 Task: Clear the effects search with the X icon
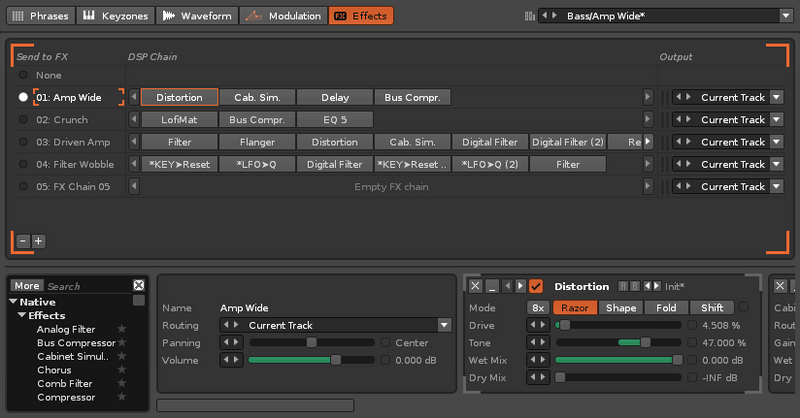tap(139, 286)
